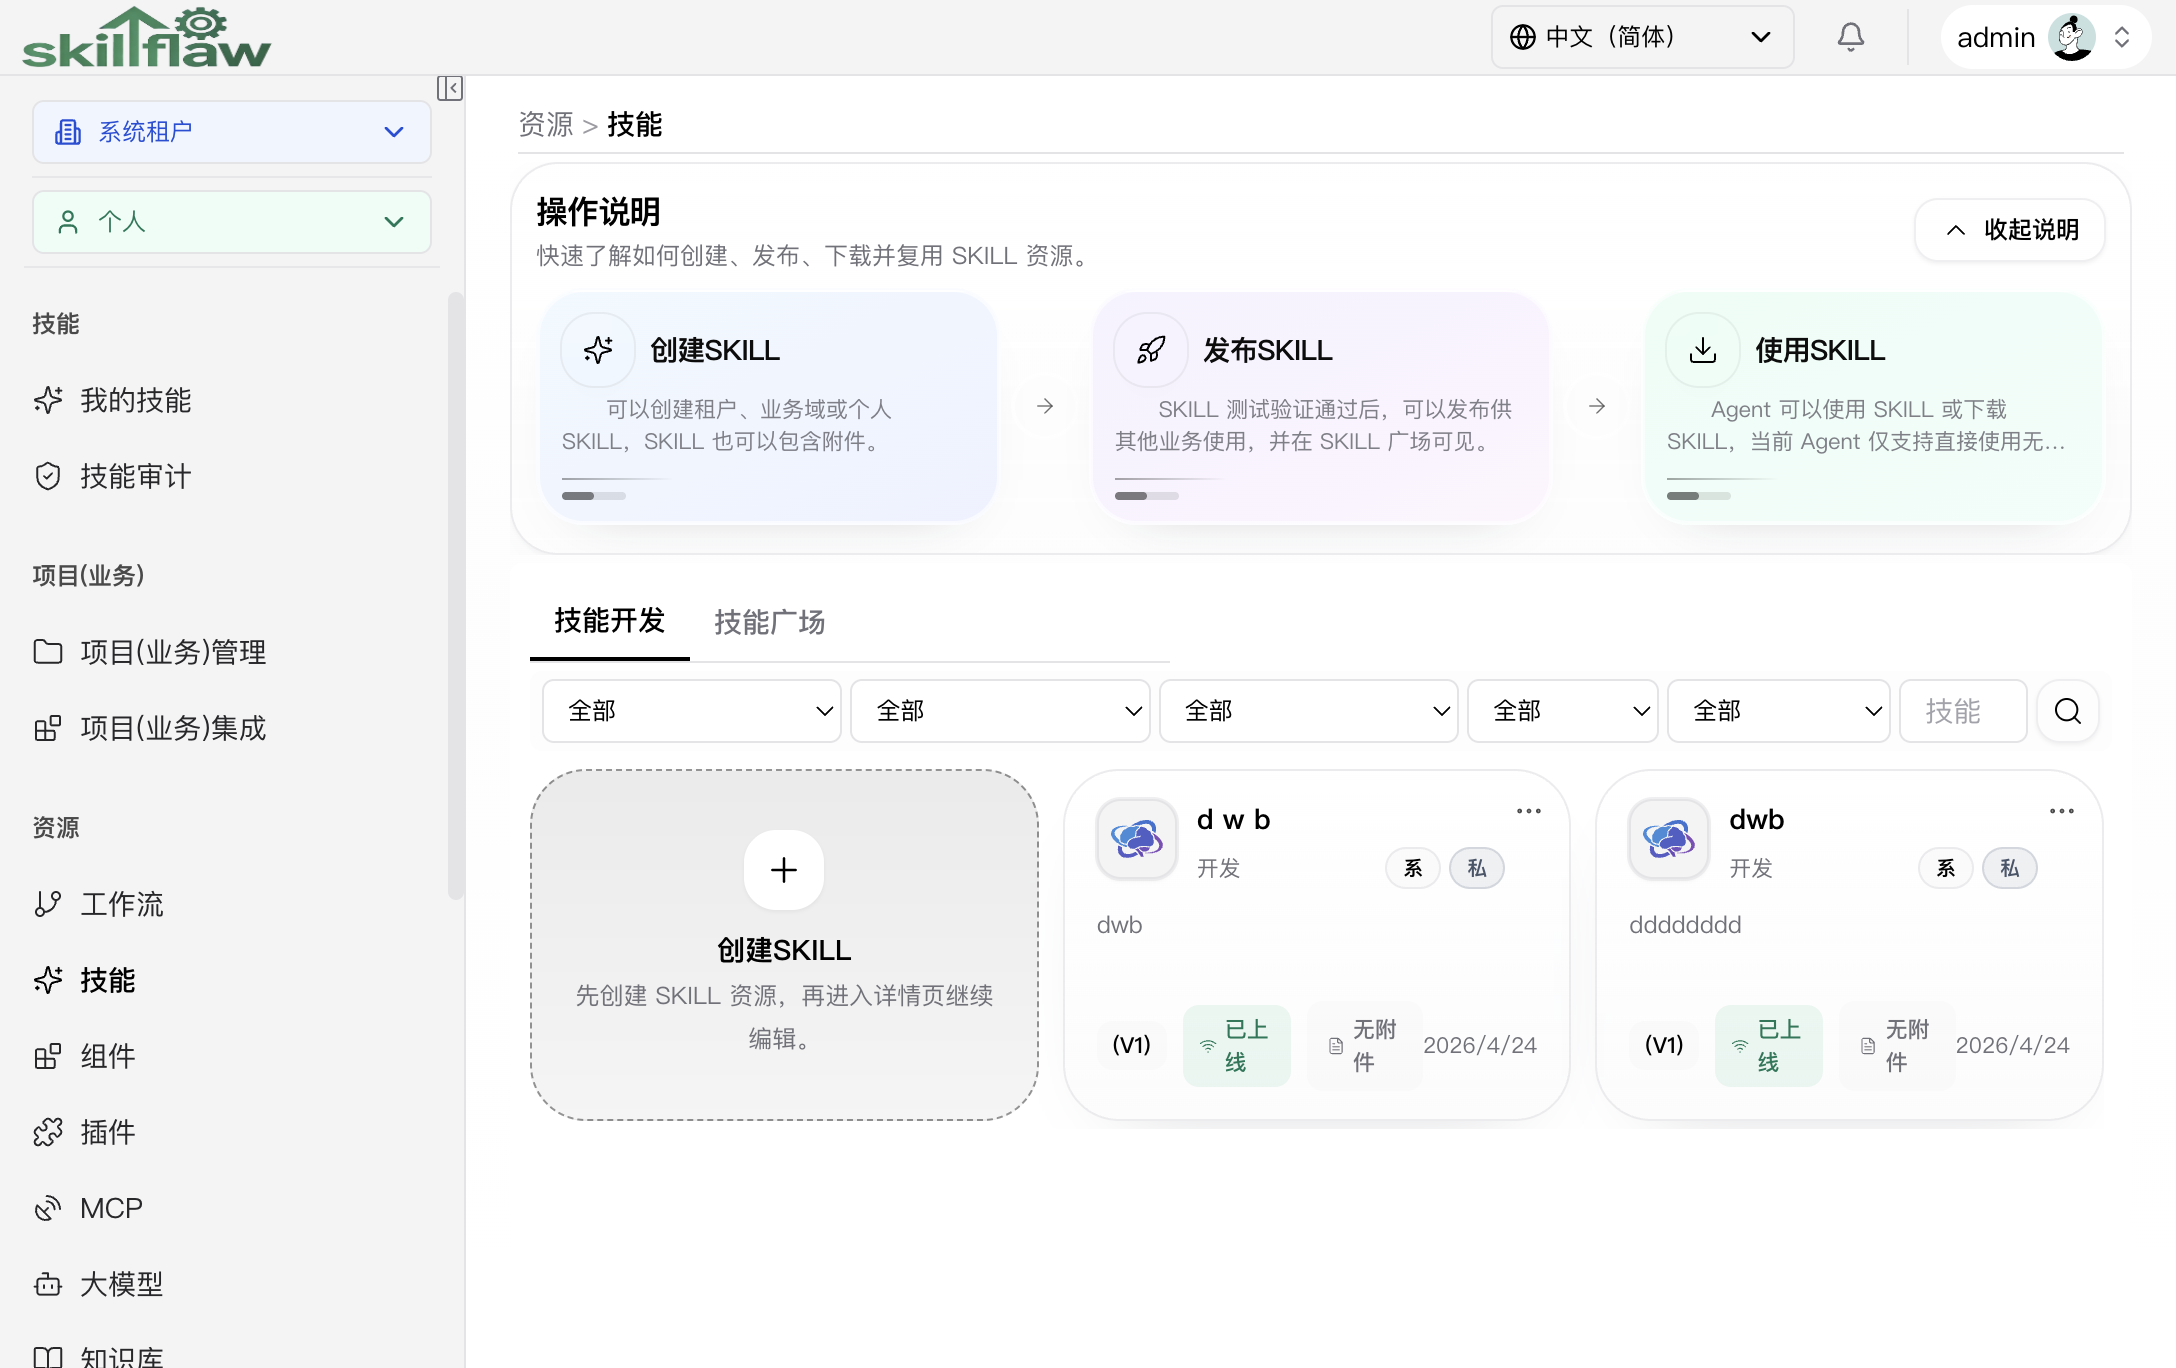This screenshot has height=1368, width=2176.
Task: Open 我的技能 in sidebar
Action: tap(232, 400)
